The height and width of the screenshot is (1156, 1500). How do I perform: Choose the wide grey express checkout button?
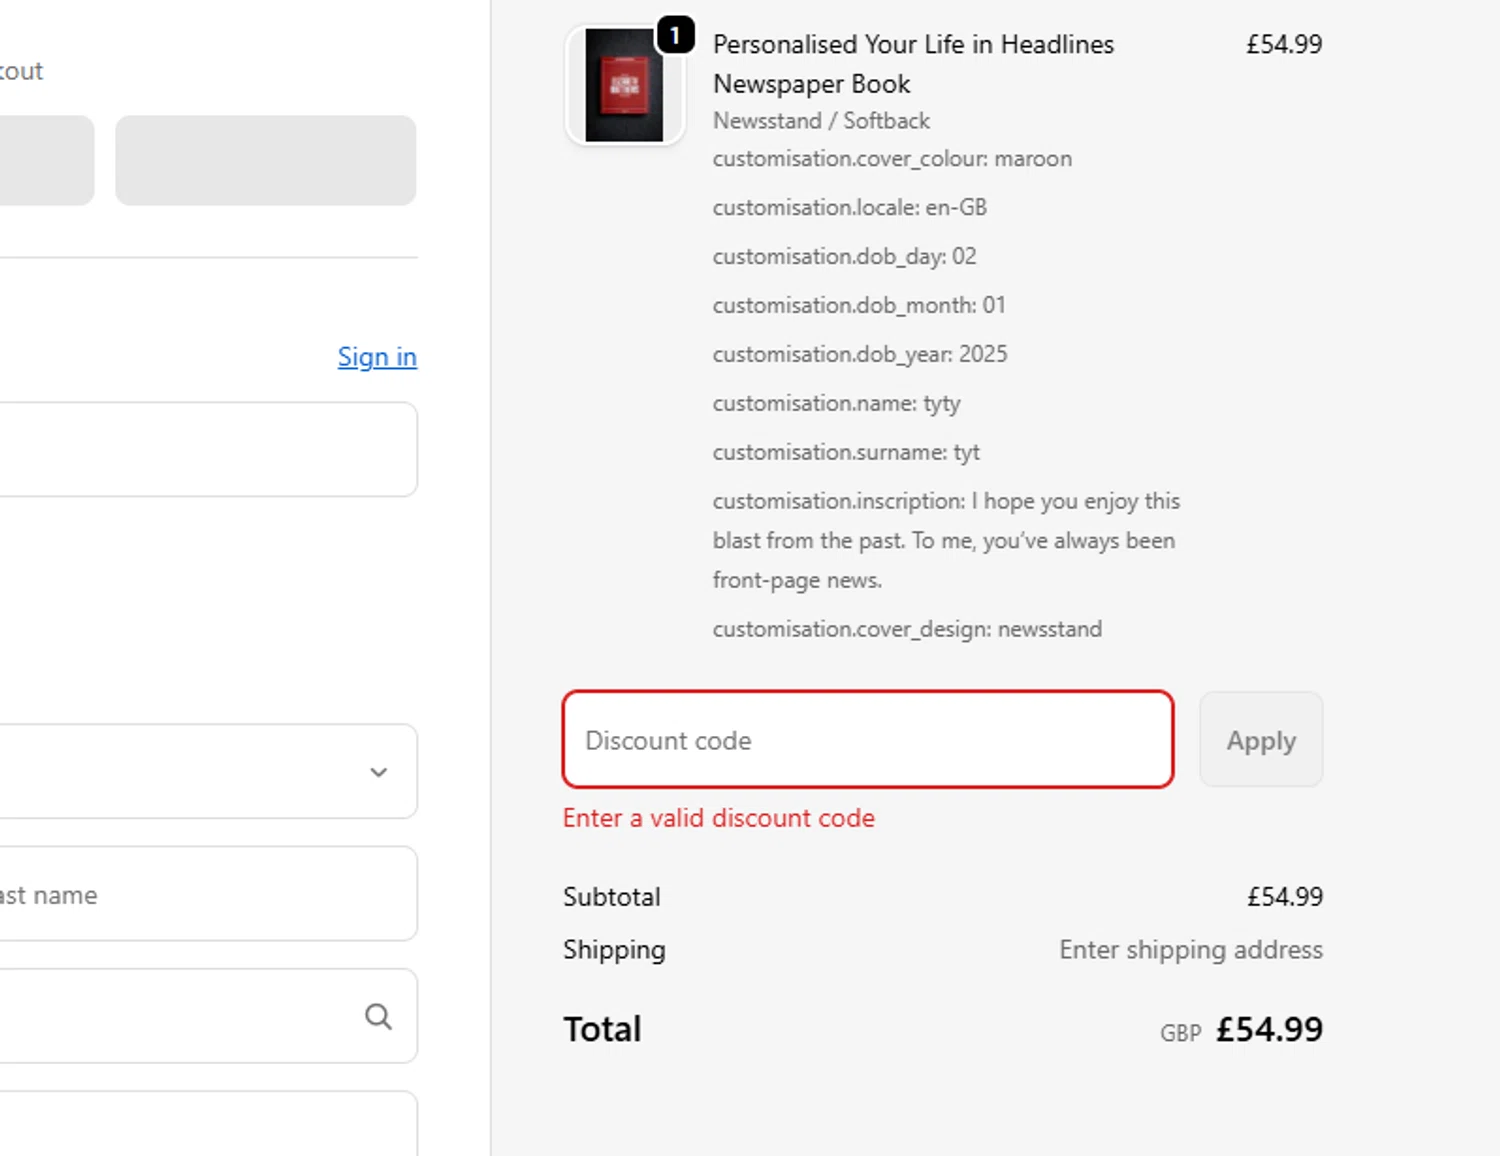click(x=265, y=160)
